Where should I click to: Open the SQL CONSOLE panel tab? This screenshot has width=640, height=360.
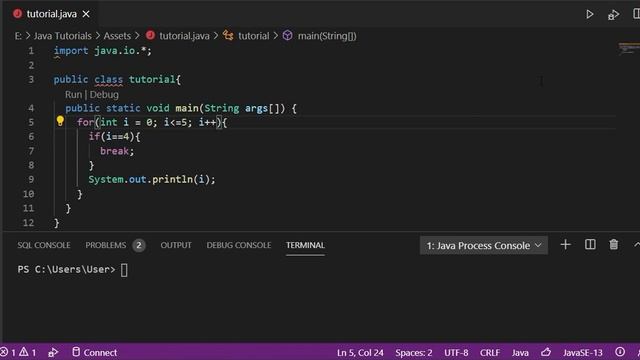44,245
